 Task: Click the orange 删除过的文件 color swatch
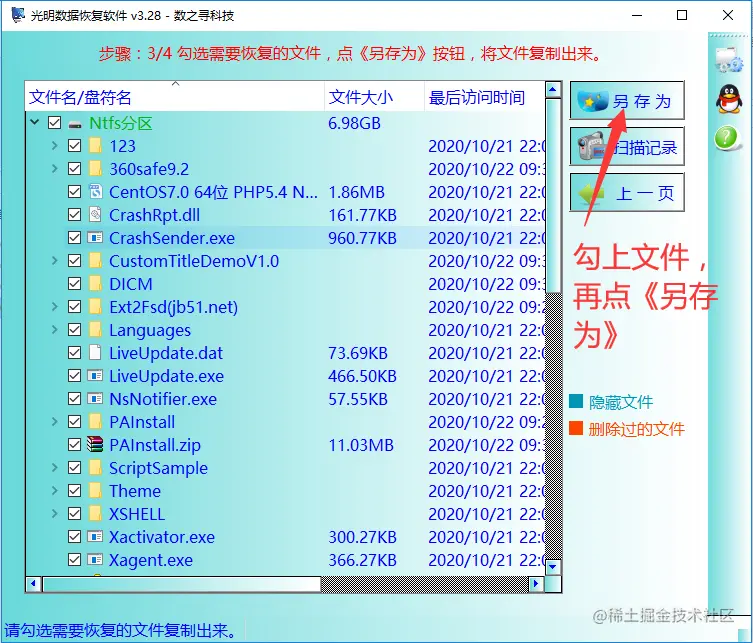(576, 428)
